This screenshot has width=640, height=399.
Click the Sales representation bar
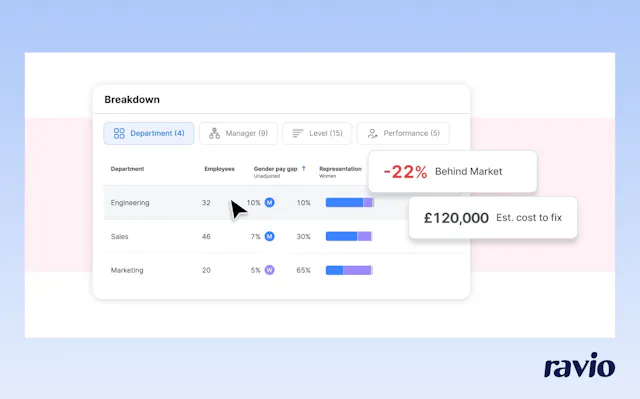(x=349, y=236)
